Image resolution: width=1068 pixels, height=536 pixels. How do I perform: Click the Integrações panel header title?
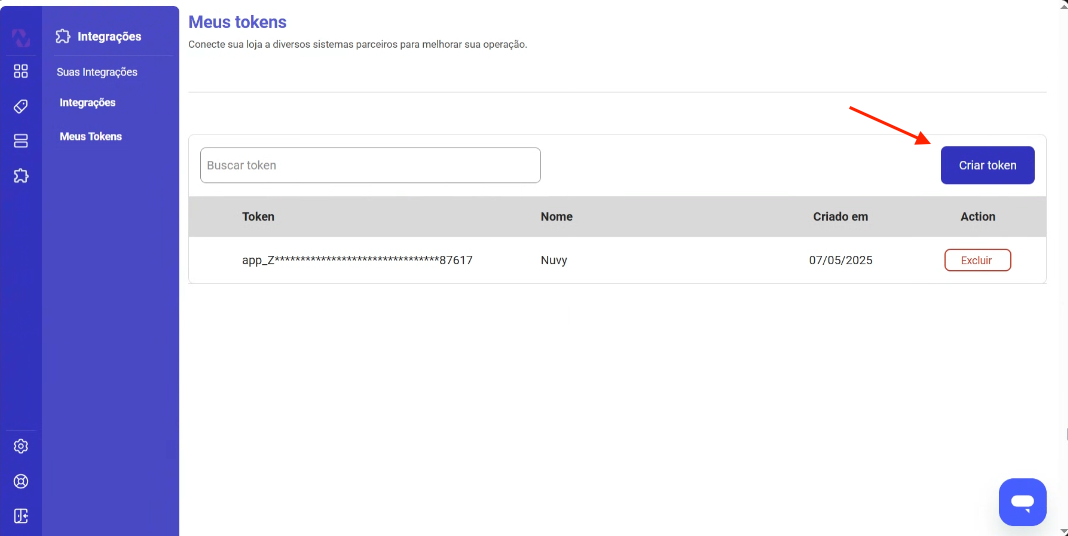[109, 37]
